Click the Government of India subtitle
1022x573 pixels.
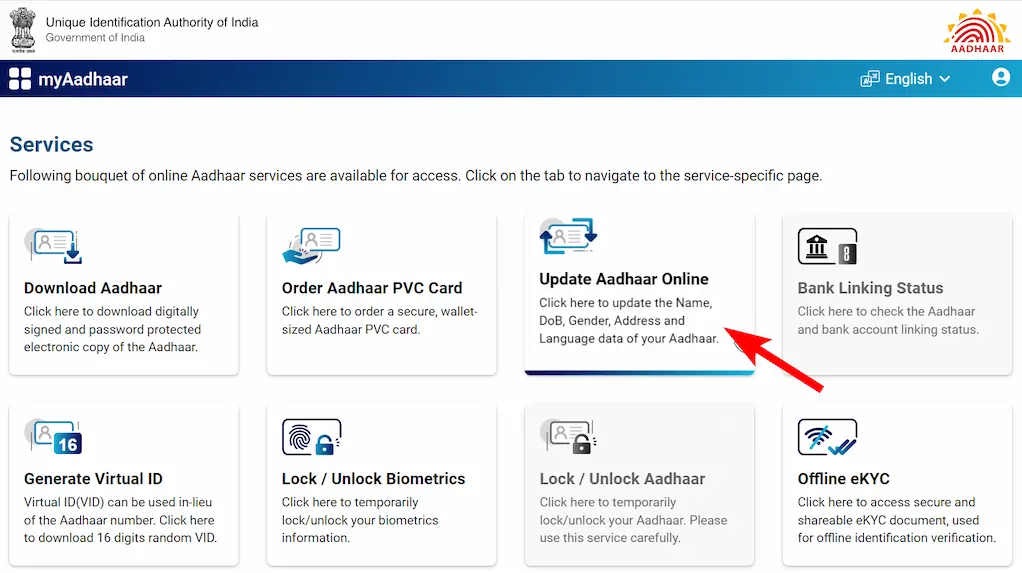pyautogui.click(x=95, y=38)
